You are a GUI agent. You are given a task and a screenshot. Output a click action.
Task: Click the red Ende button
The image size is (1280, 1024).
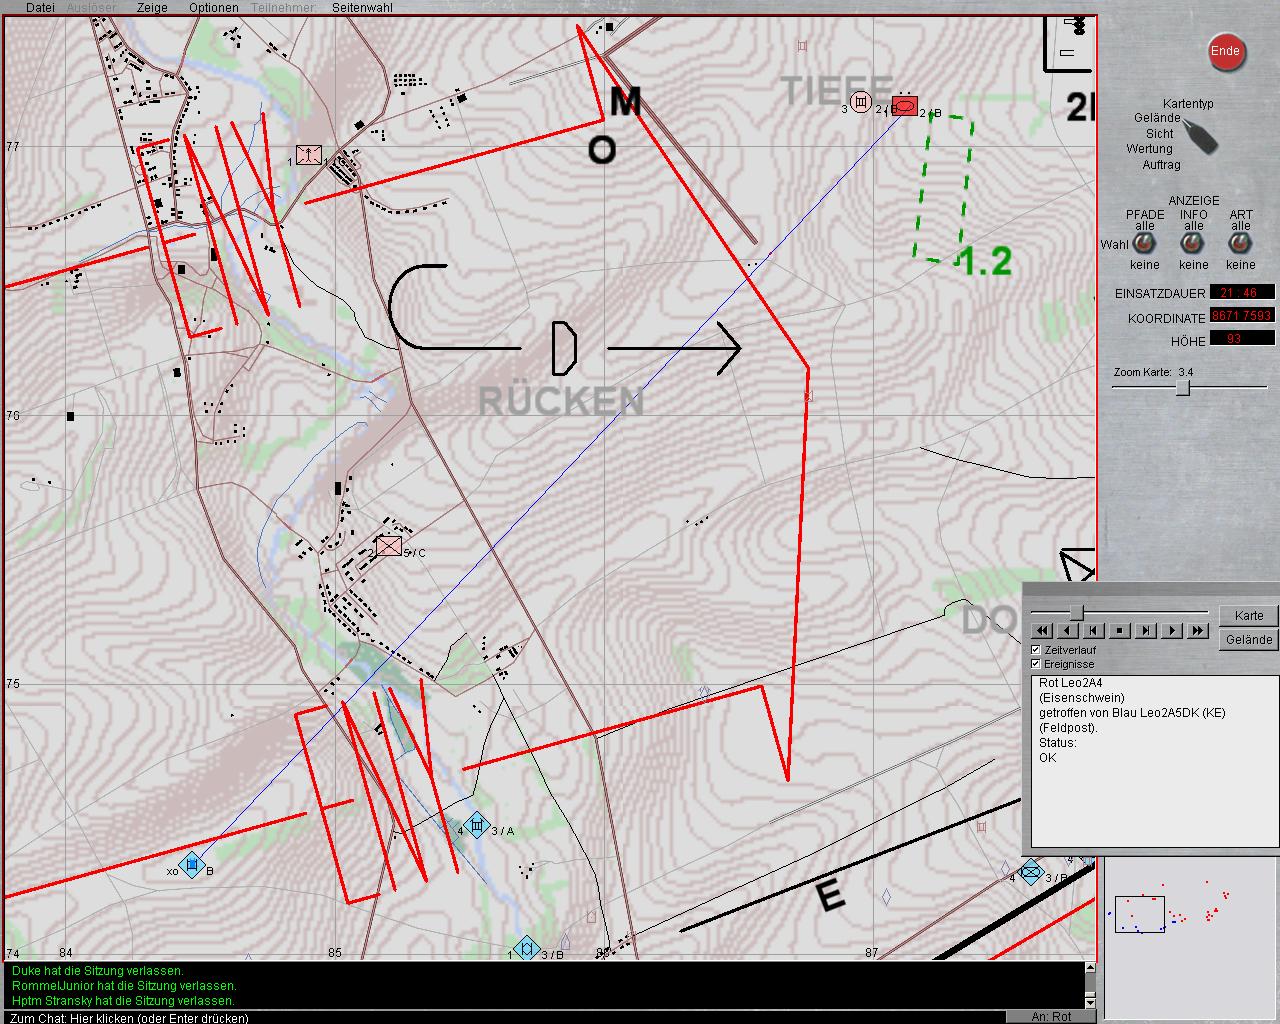coord(1225,52)
